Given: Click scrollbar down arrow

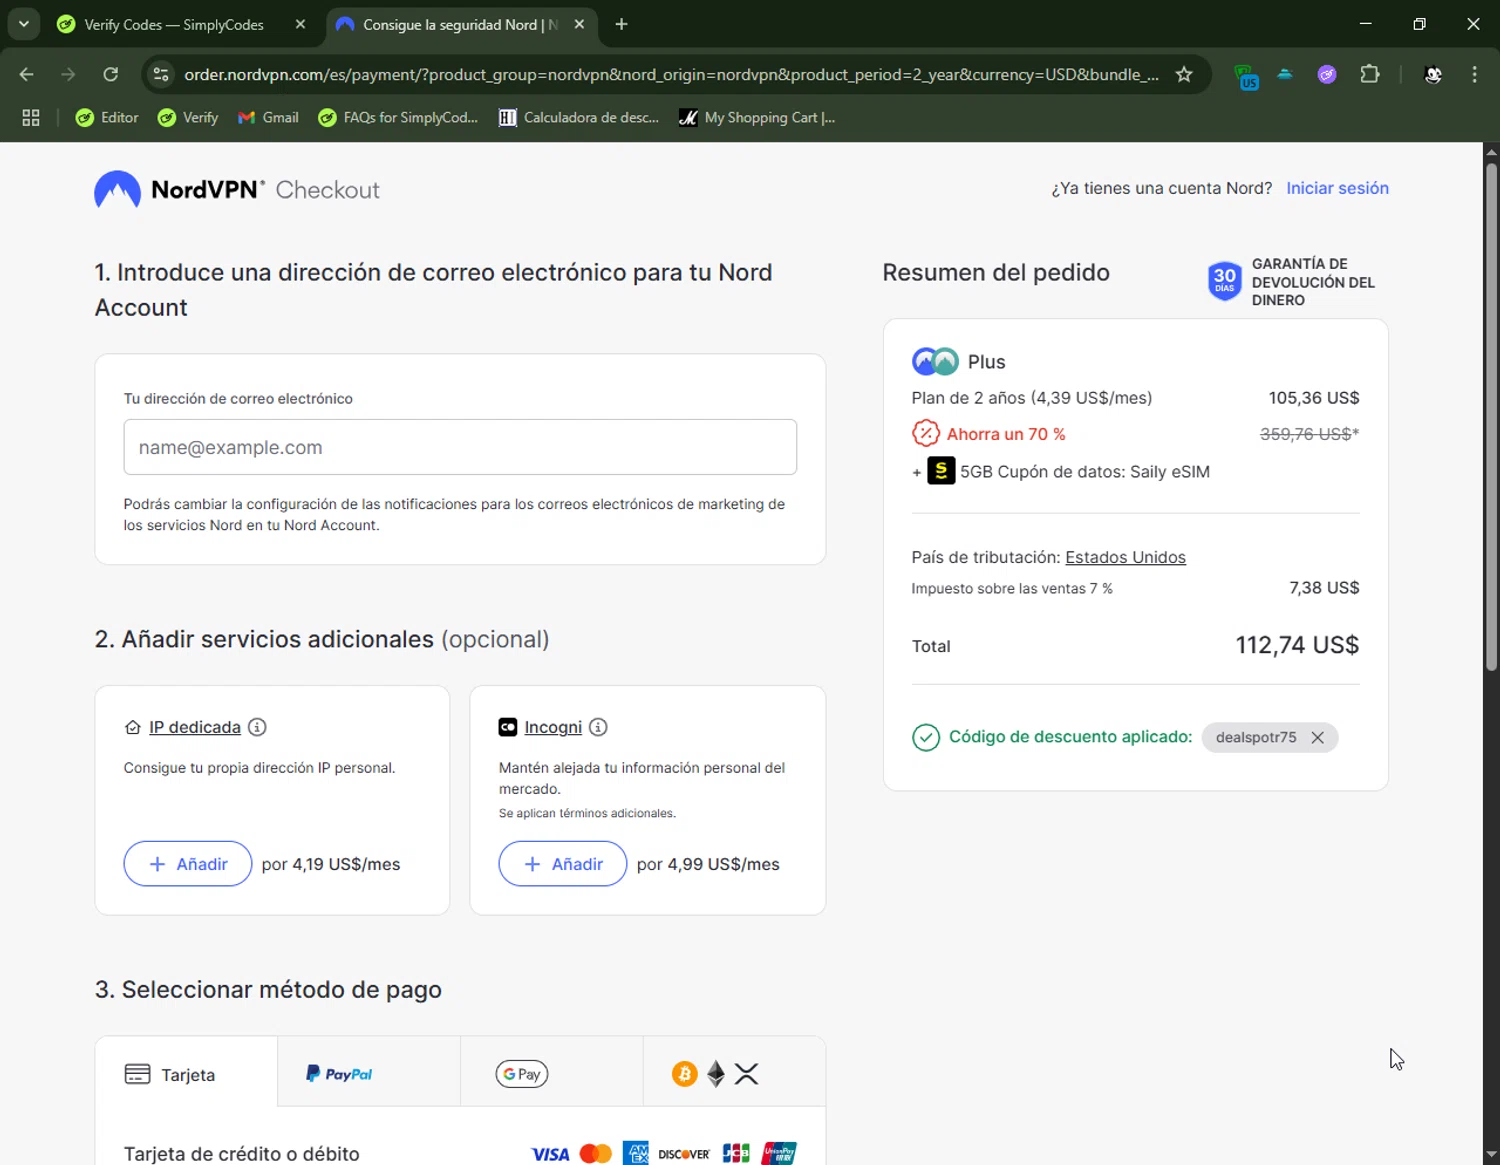Looking at the screenshot, I should pos(1491,1155).
